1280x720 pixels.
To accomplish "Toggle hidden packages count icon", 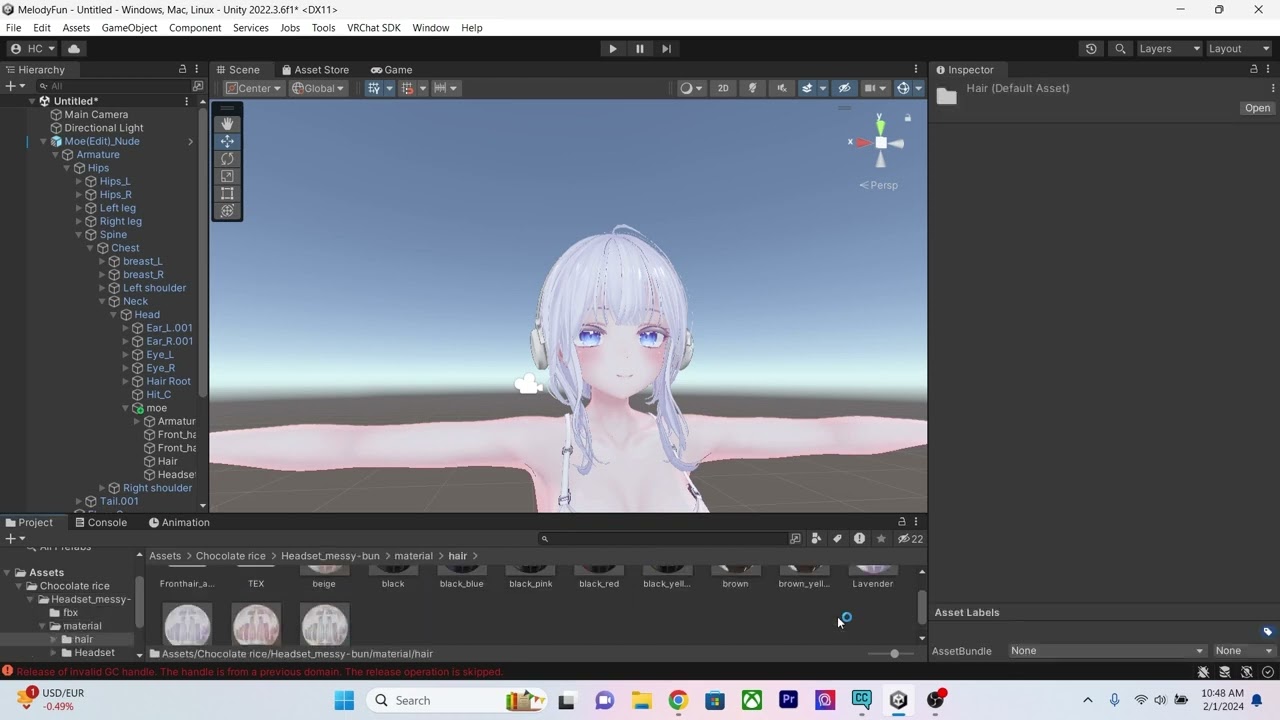I will tap(910, 538).
